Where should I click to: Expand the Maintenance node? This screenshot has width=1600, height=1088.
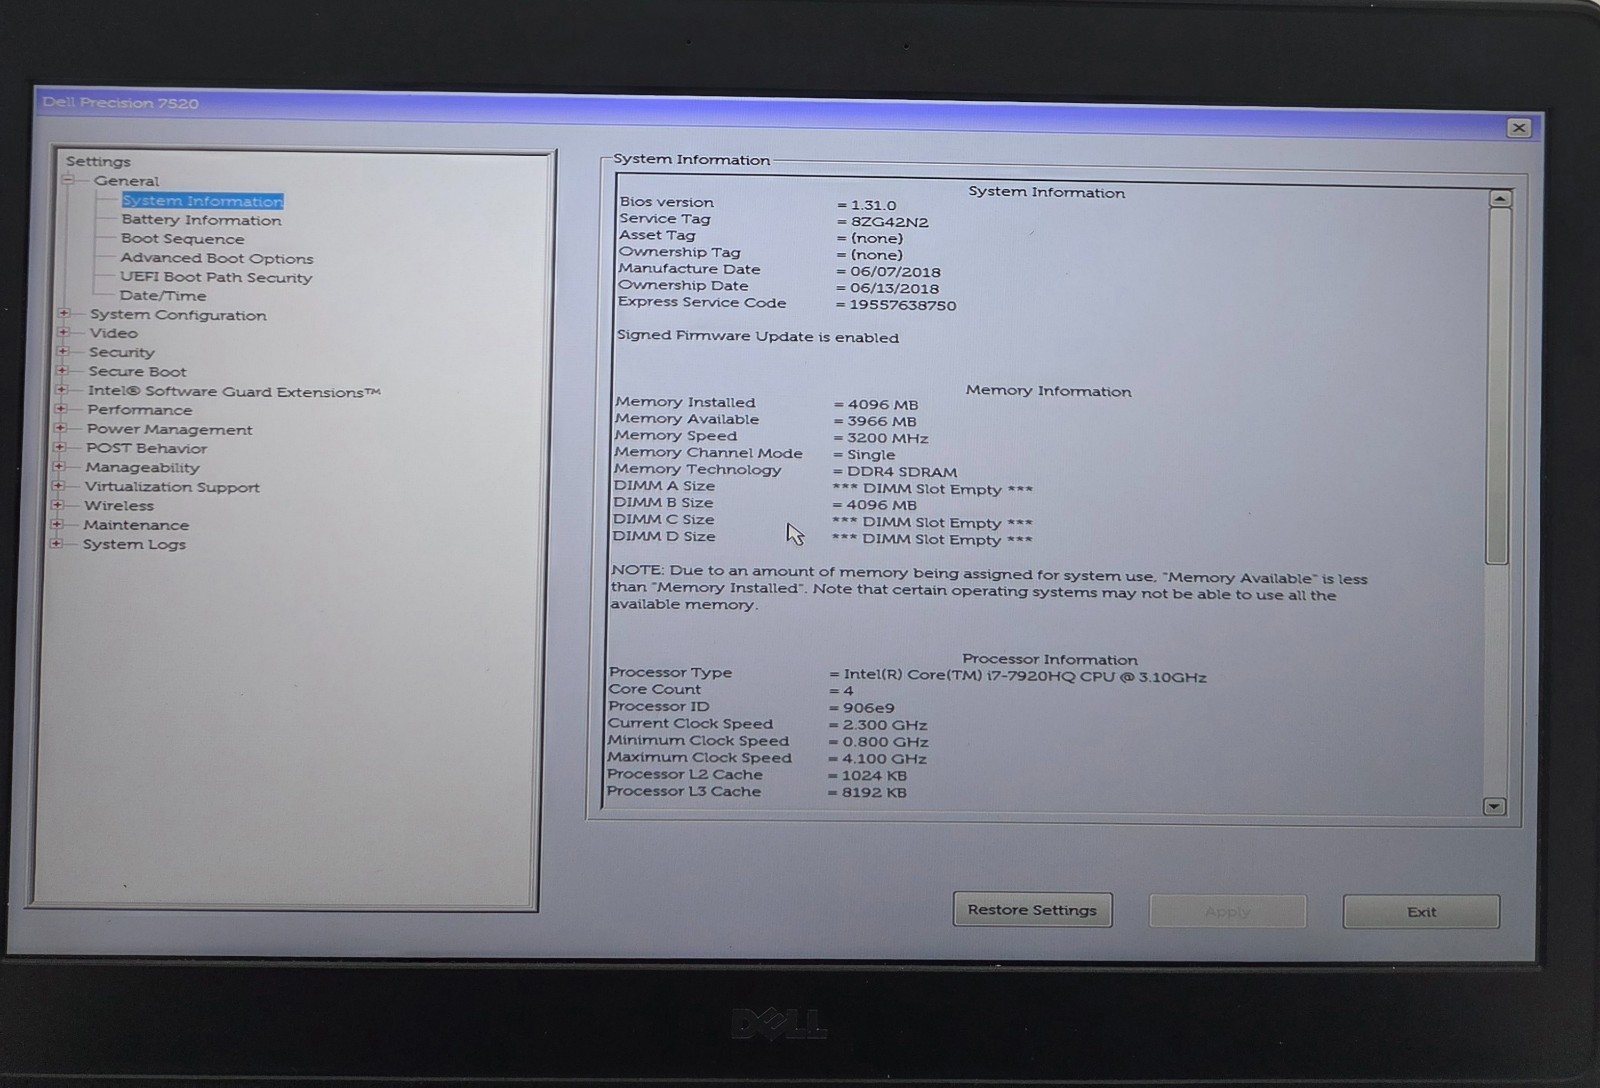click(58, 524)
